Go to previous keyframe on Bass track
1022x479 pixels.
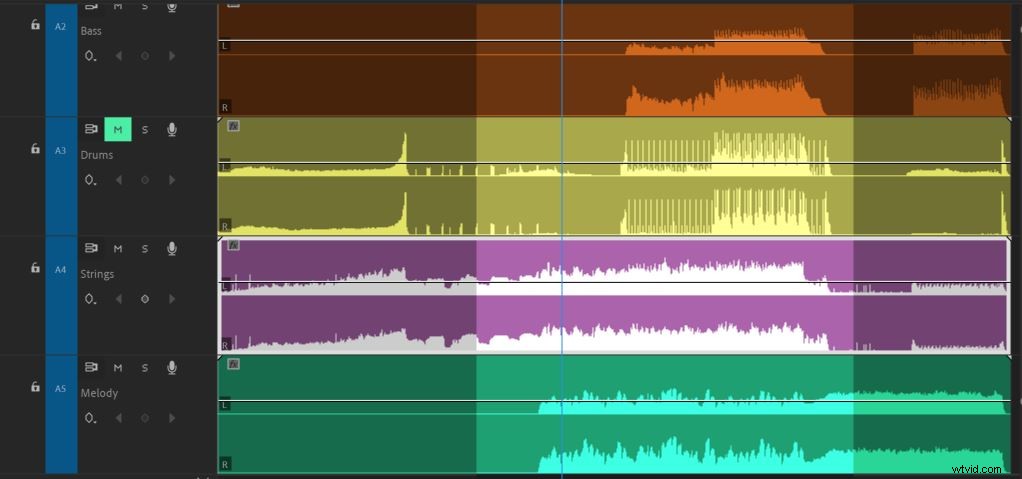pos(119,56)
